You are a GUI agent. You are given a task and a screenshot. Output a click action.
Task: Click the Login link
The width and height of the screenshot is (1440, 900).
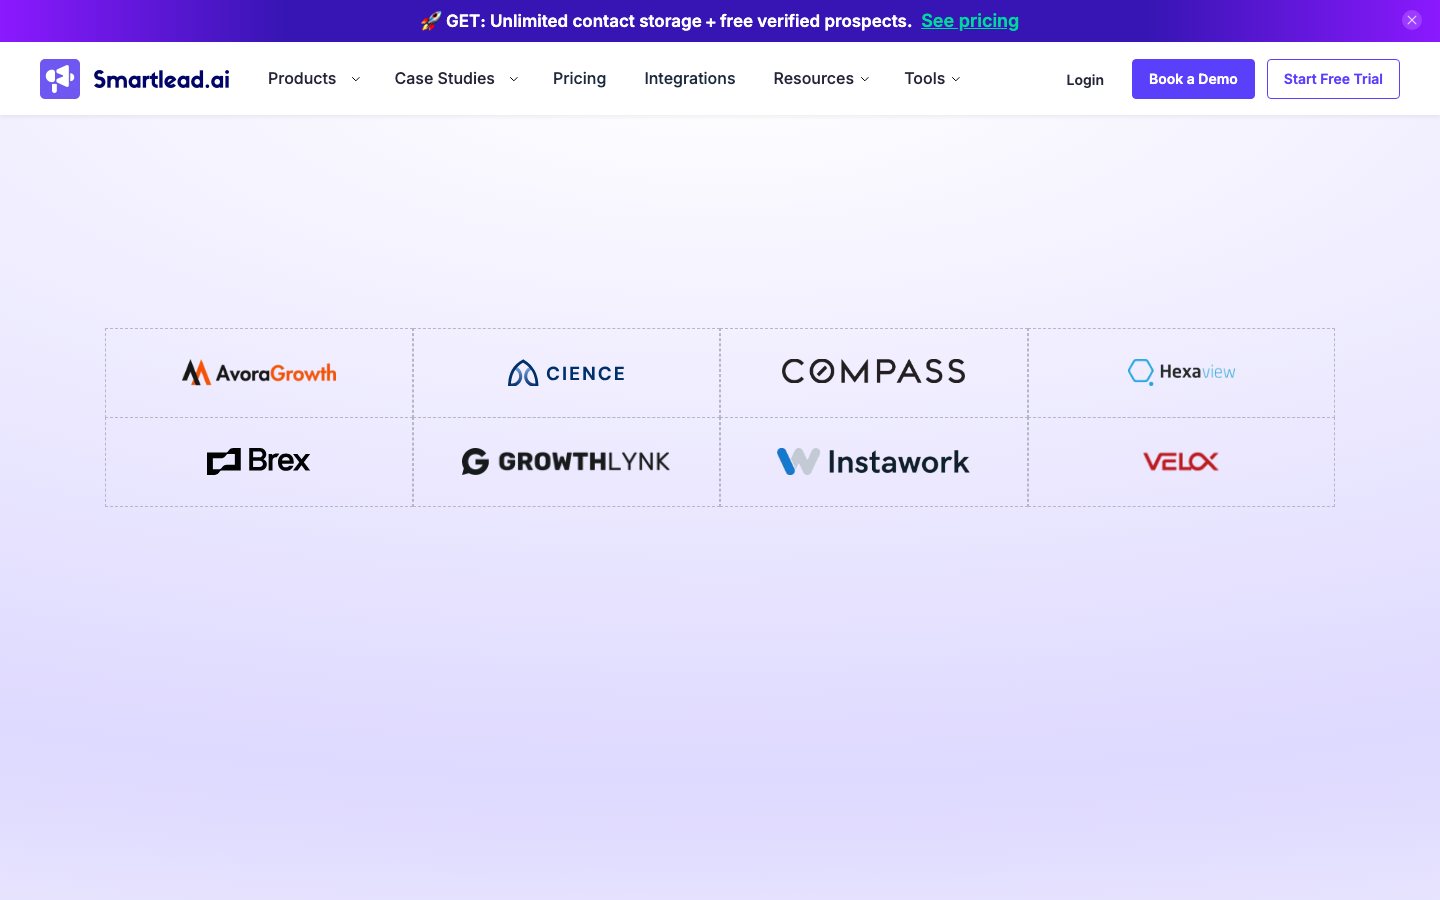click(1085, 79)
